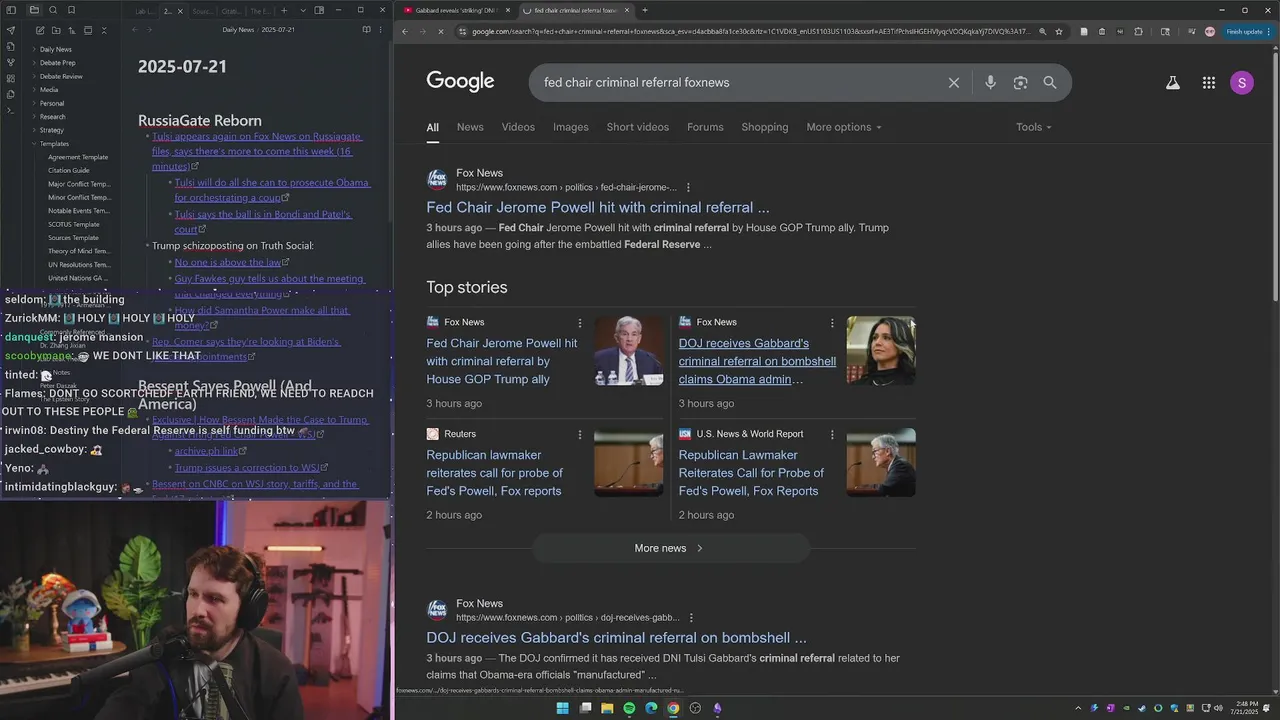Toggle the Obsidian right sidebar icon
1280x720 pixels.
[x=319, y=10]
